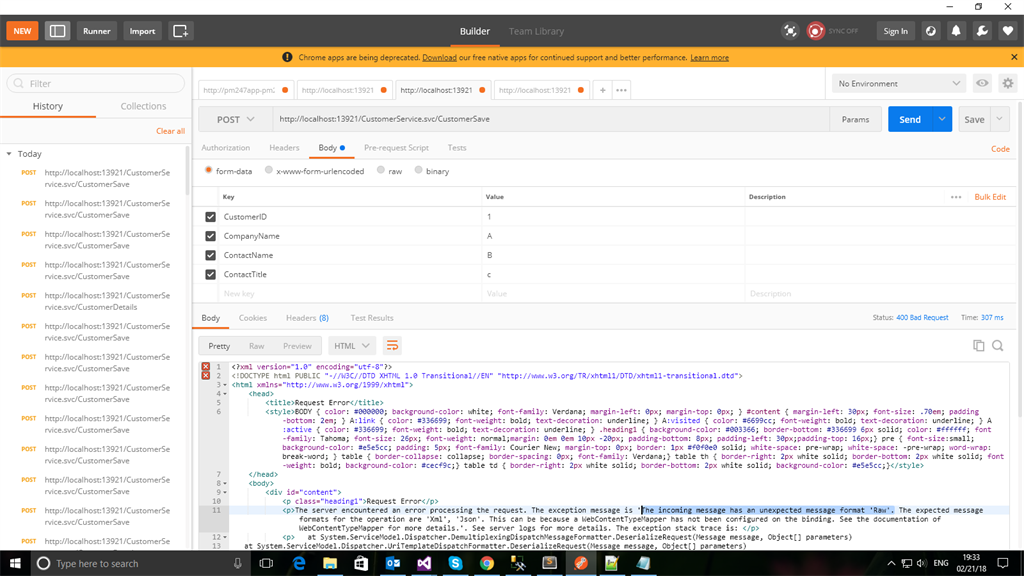Click the orange NEW button
Screen dimensions: 1024x576
[22, 31]
